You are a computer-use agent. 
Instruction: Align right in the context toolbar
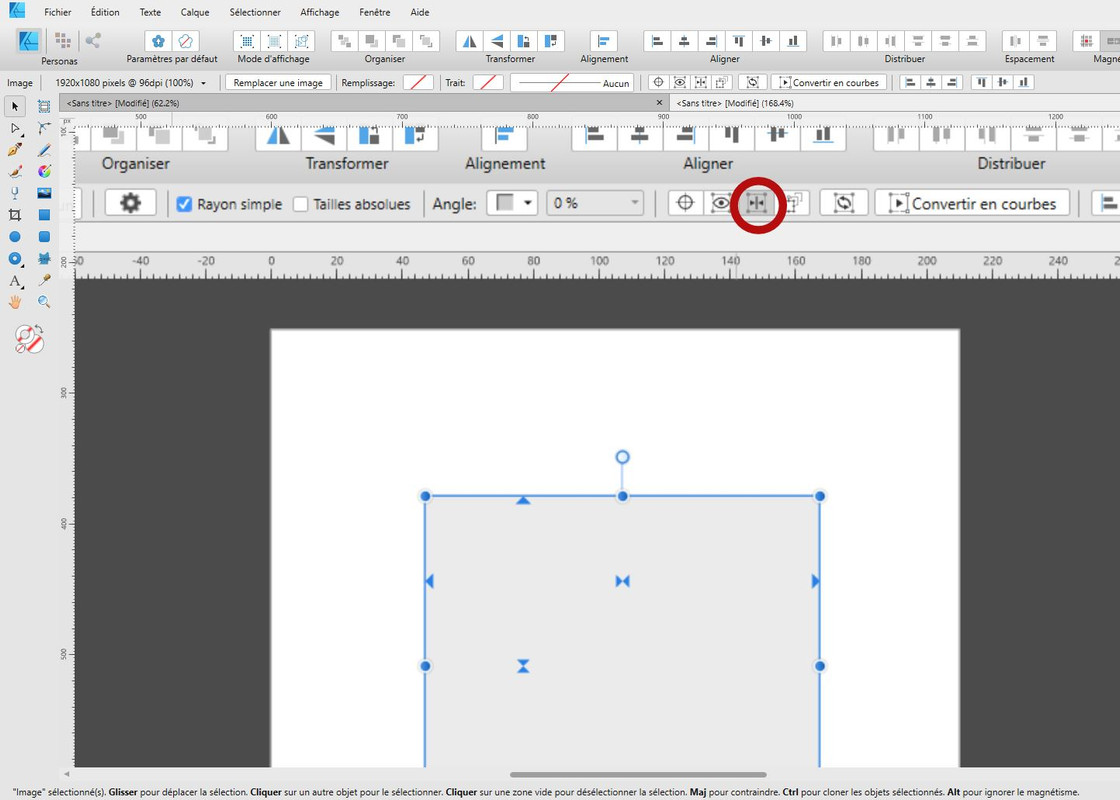click(x=951, y=82)
